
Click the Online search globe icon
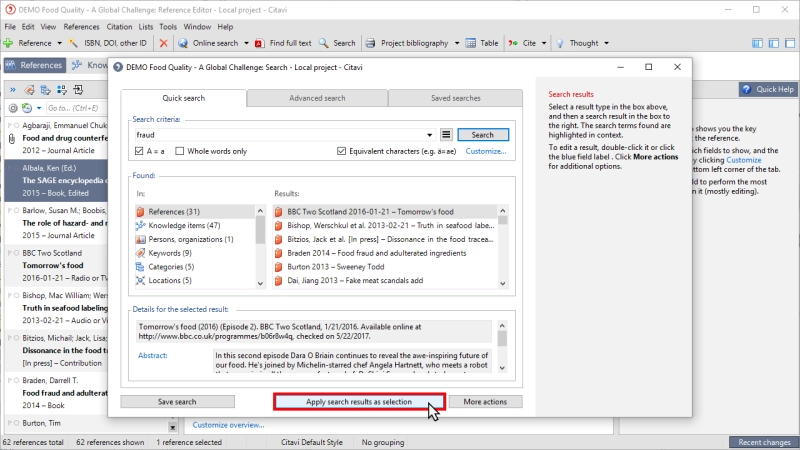tap(183, 43)
